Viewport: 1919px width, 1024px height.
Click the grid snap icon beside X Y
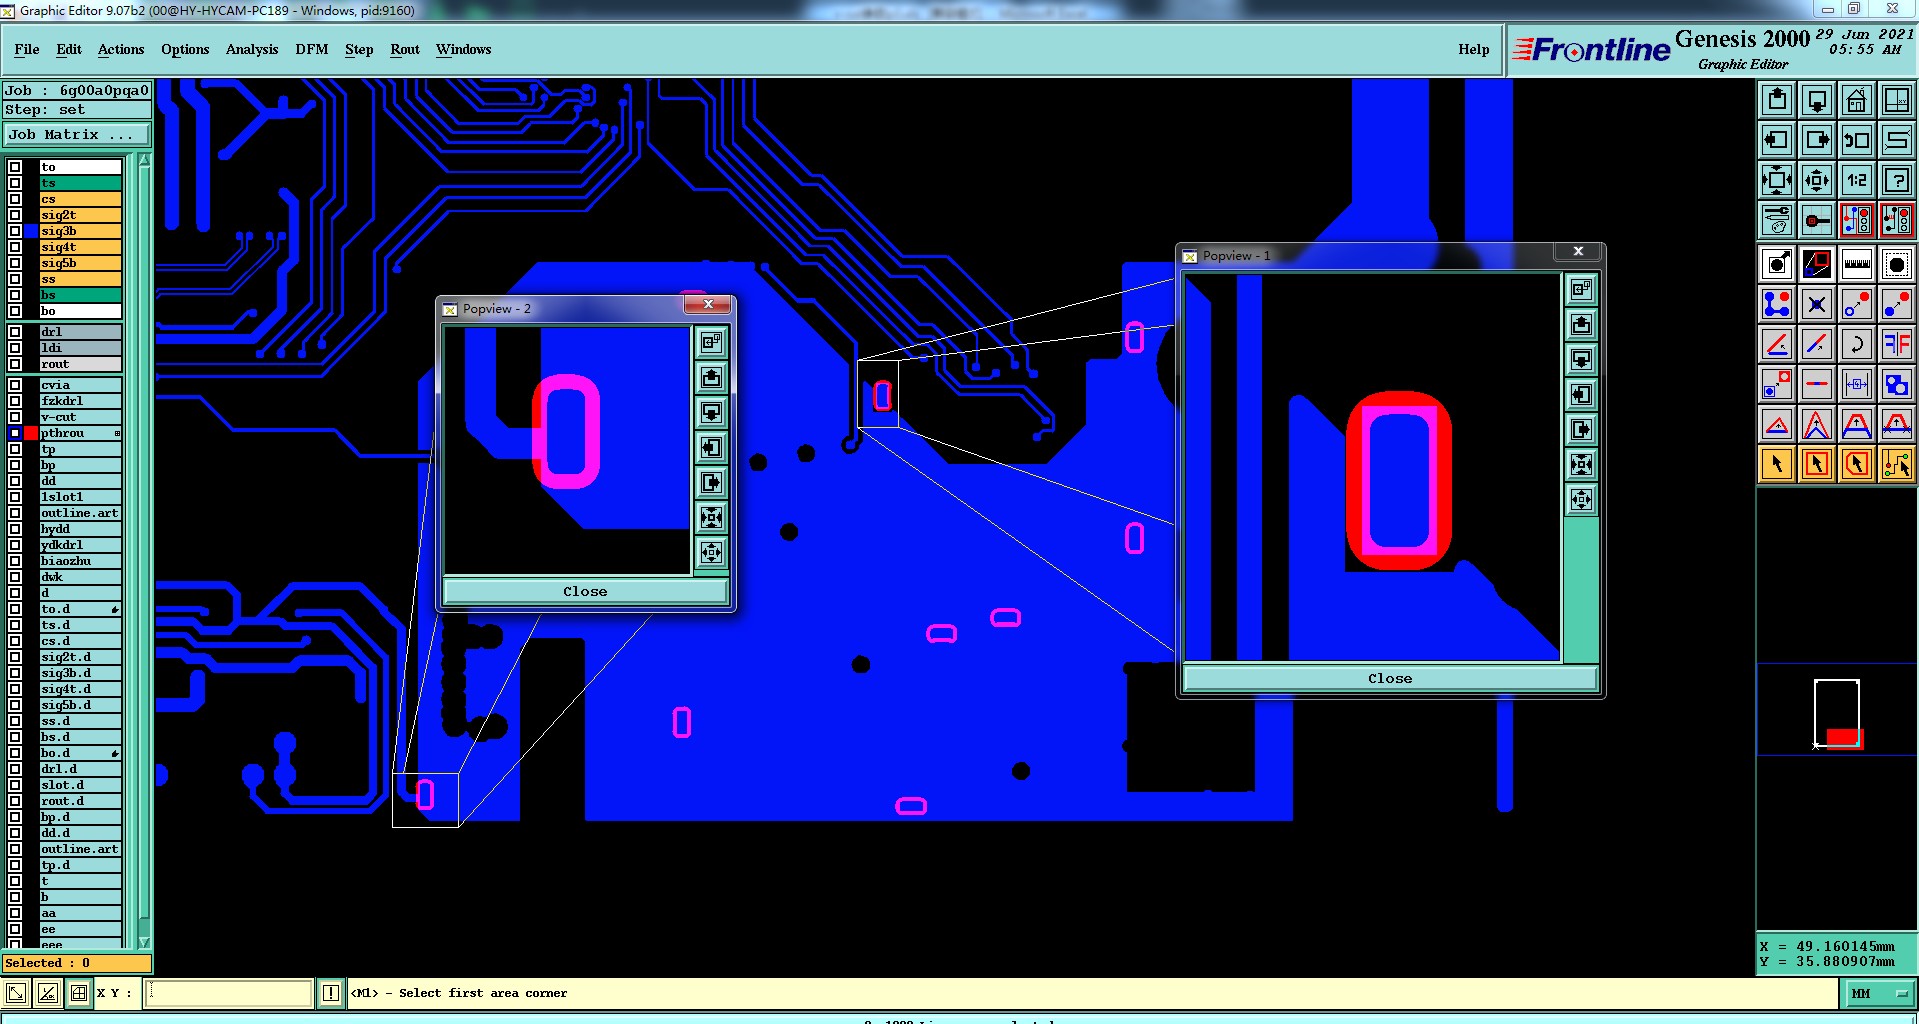point(79,993)
